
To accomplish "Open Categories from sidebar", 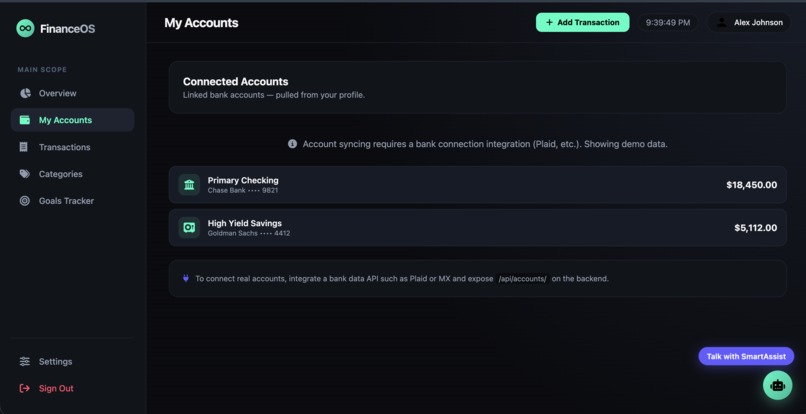I will 72,174.
